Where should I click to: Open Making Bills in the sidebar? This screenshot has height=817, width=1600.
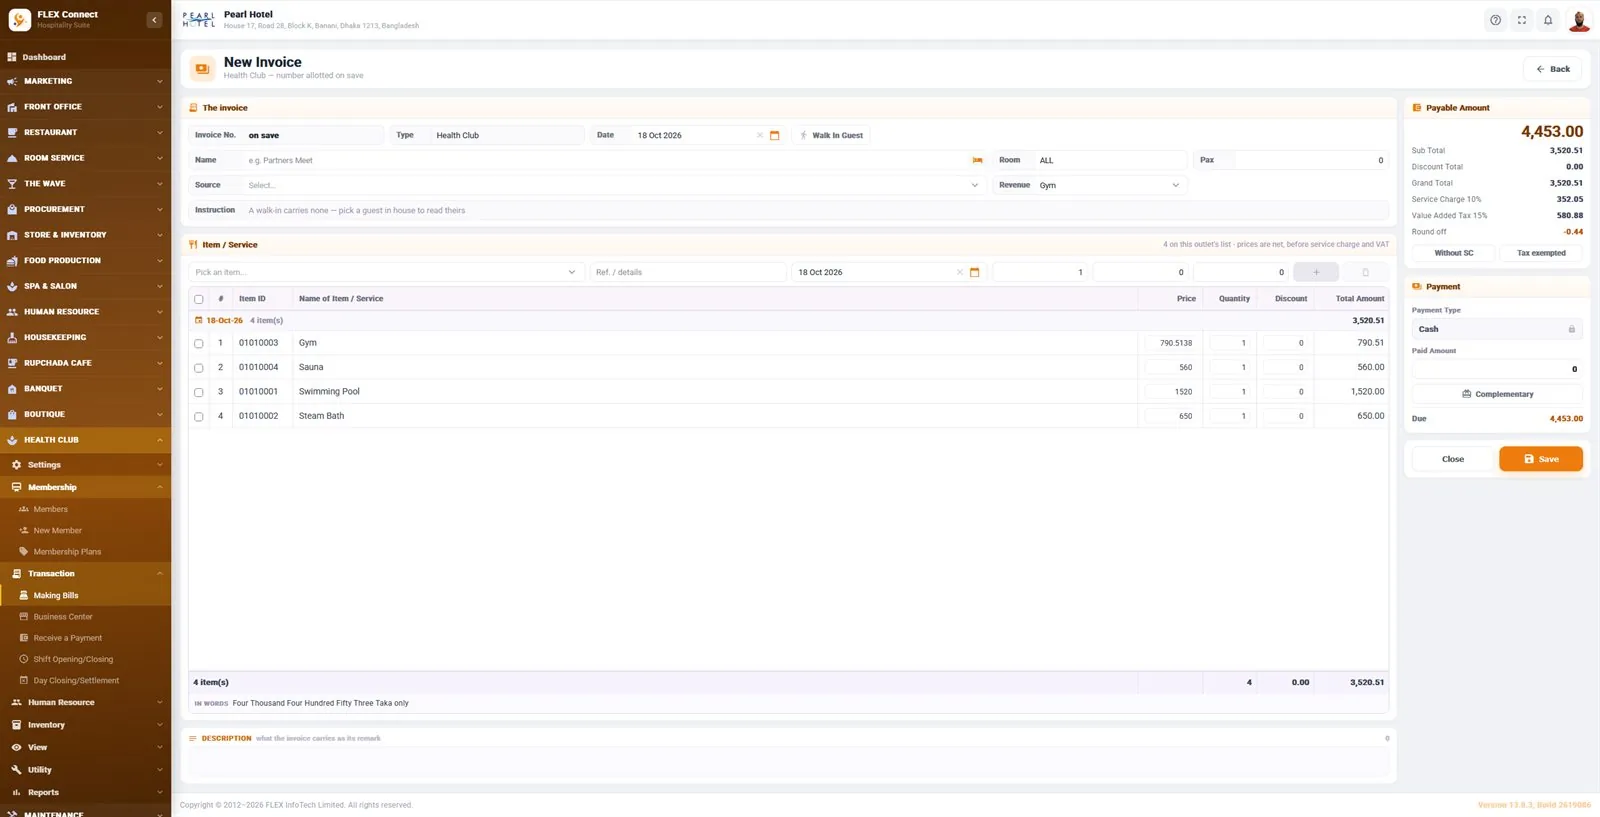coord(85,595)
